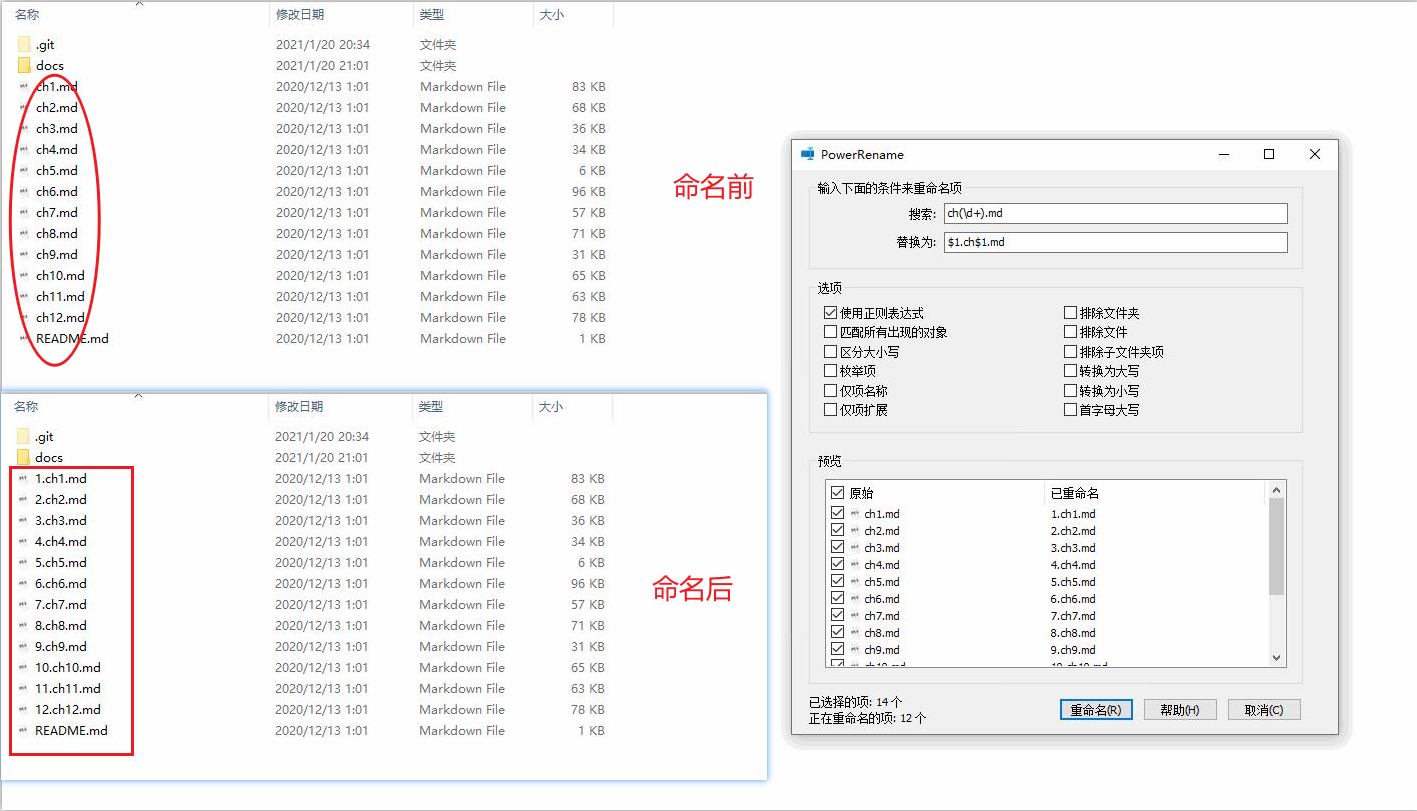Tick the 排除子文件夹项 checkbox
Image resolution: width=1417 pixels, height=811 pixels.
(1070, 352)
